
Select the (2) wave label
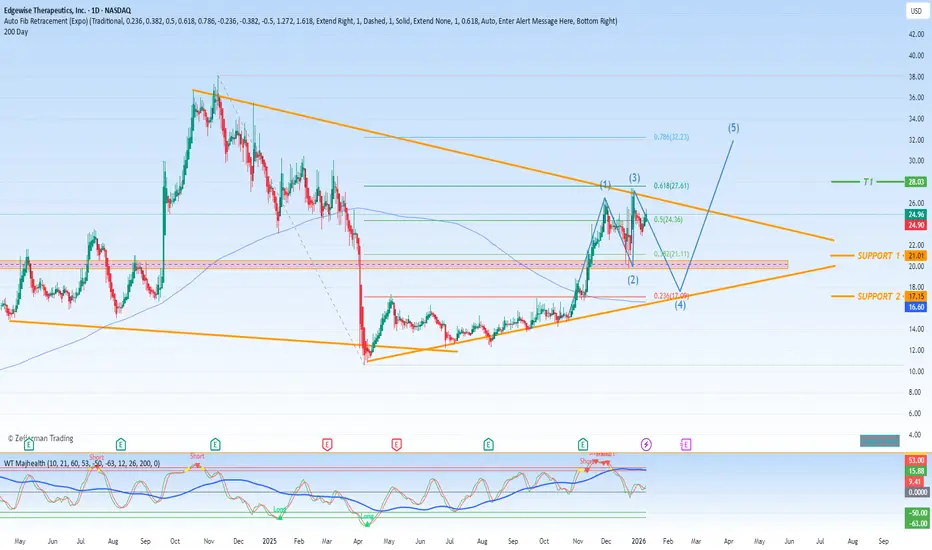point(632,279)
